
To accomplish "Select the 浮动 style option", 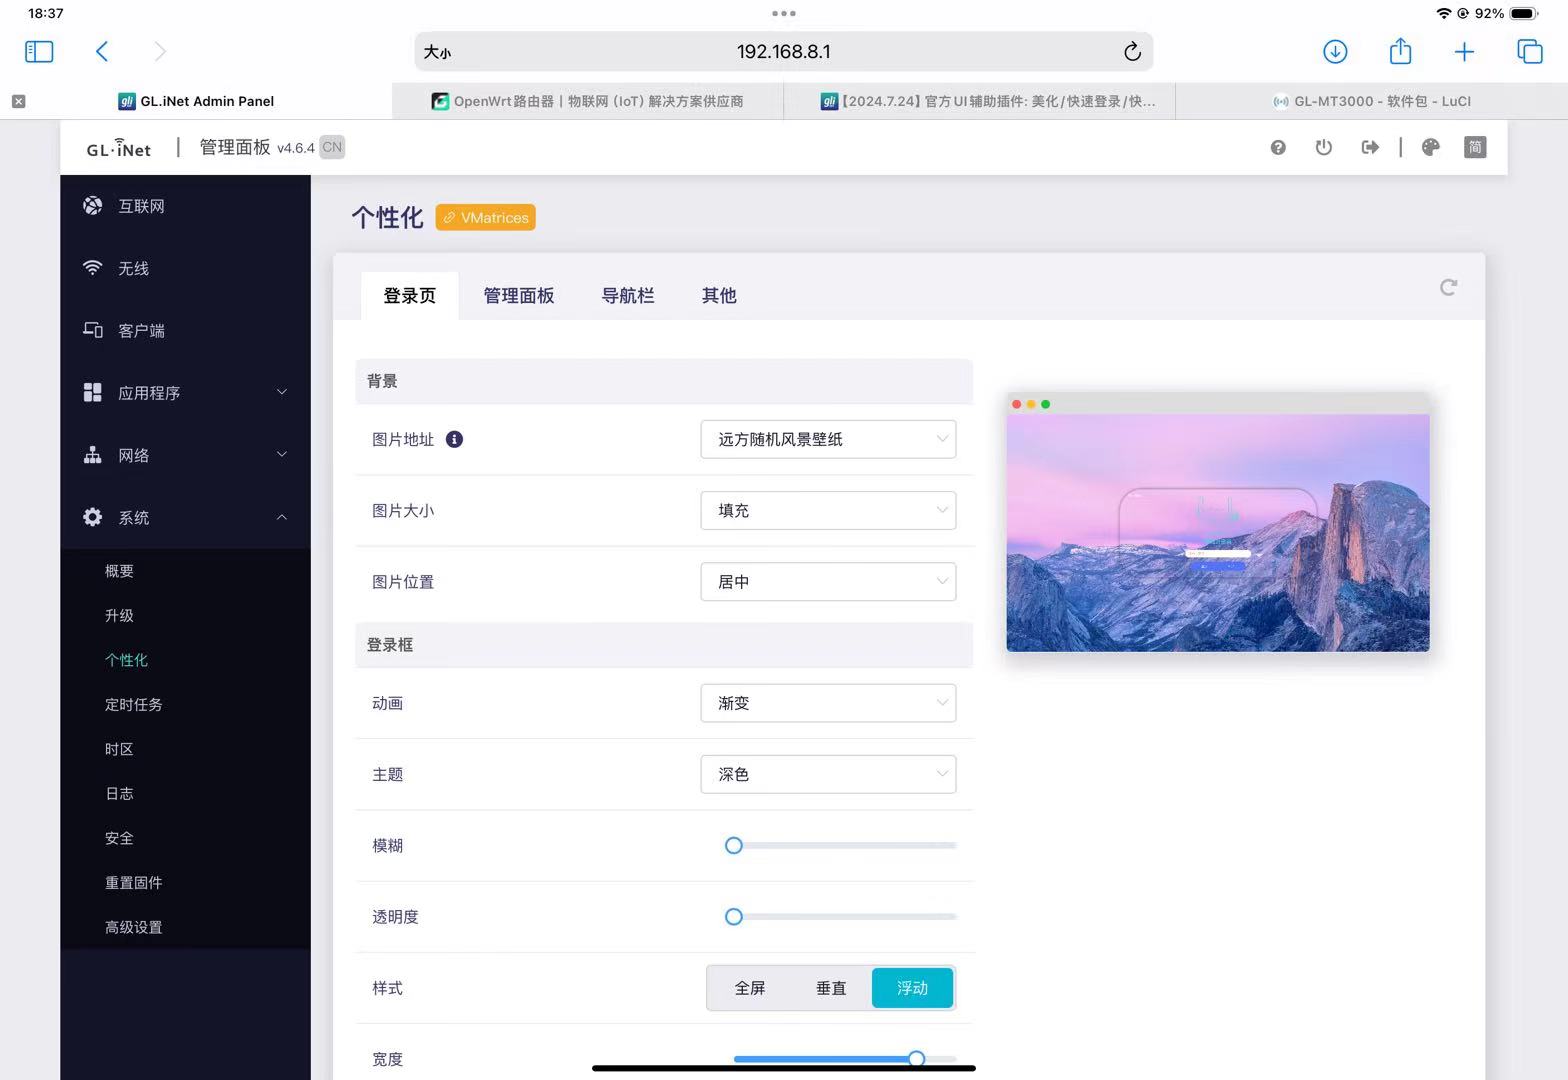I will point(912,988).
